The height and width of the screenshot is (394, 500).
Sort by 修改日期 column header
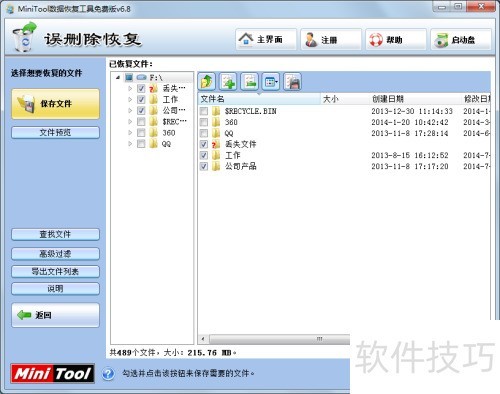[476, 99]
